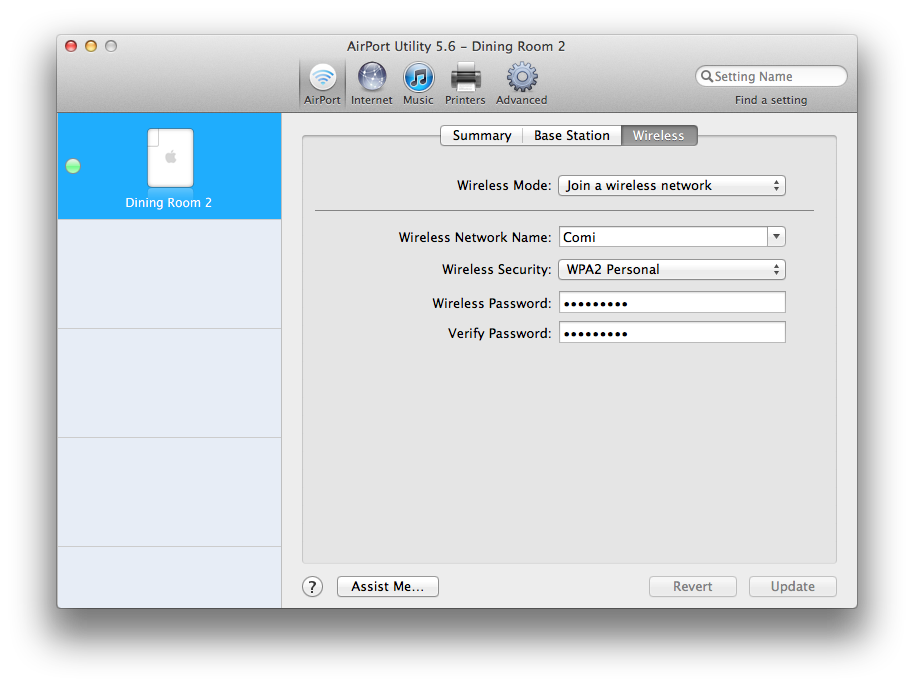Viewport: 914px width, 687px height.
Task: Open the Printers settings icon
Action: [x=465, y=77]
